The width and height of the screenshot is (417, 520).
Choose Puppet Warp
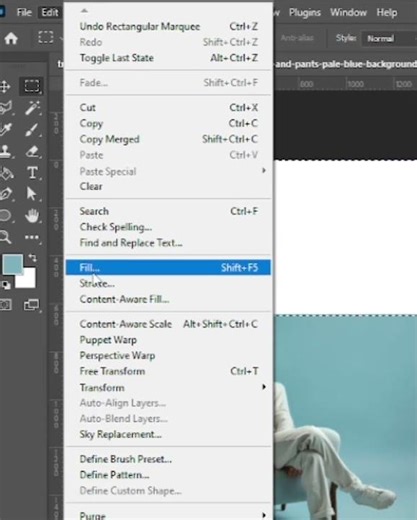pyautogui.click(x=169, y=340)
